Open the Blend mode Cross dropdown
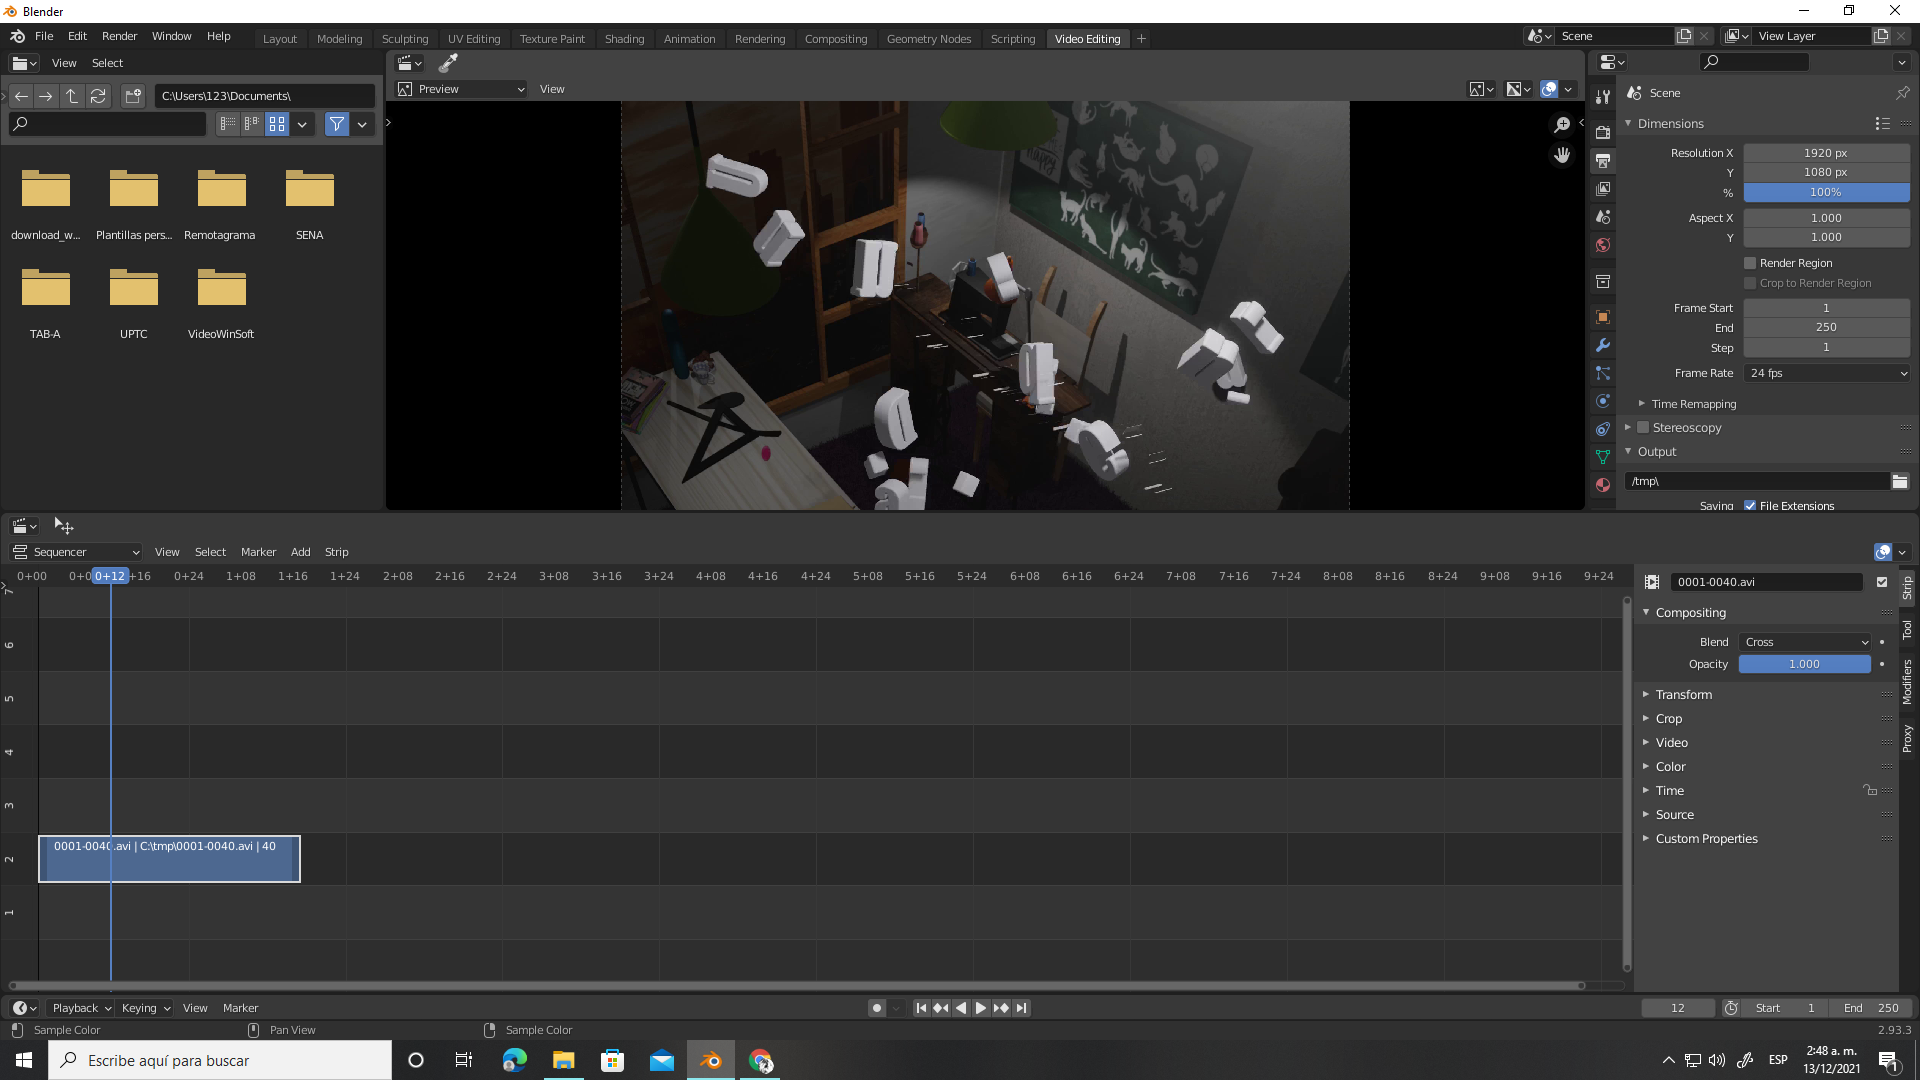Screen dimensions: 1920x1080 pyautogui.click(x=1805, y=642)
